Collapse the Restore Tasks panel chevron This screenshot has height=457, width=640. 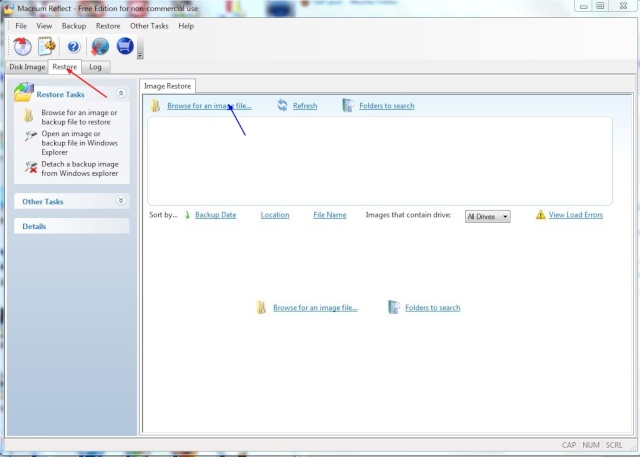point(121,93)
